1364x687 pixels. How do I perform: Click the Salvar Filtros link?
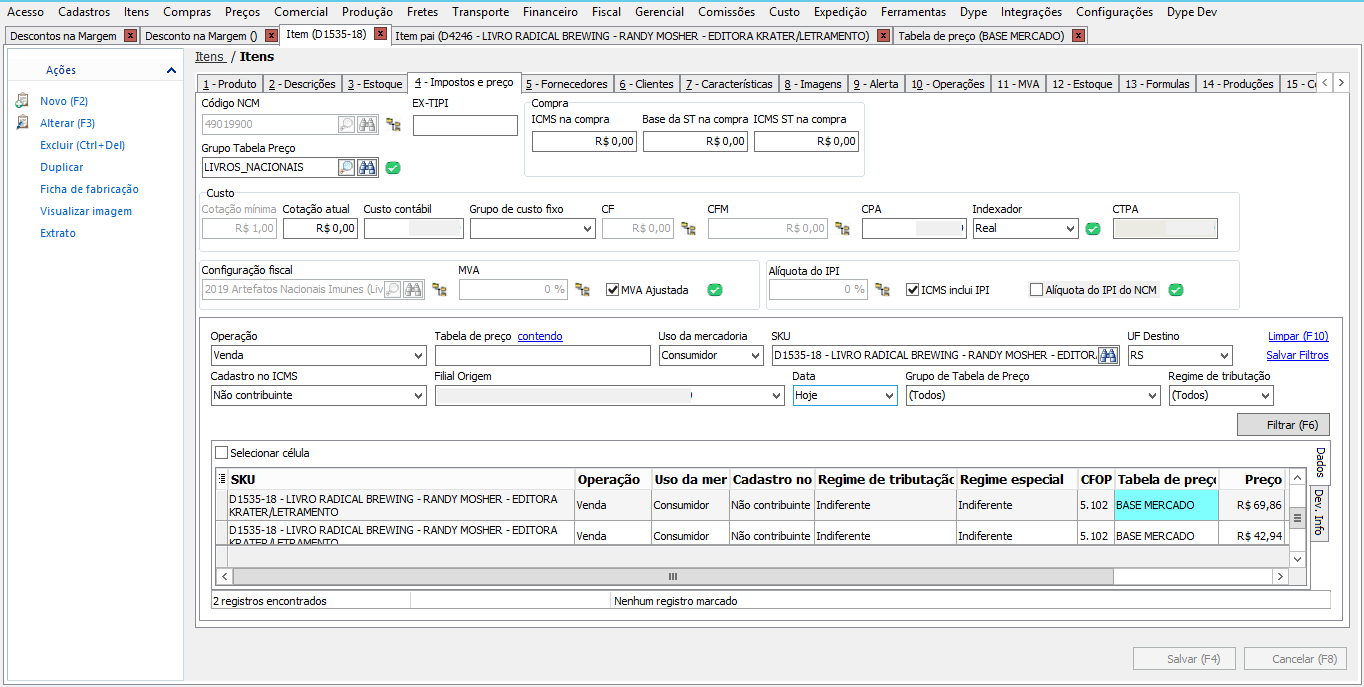click(1297, 355)
